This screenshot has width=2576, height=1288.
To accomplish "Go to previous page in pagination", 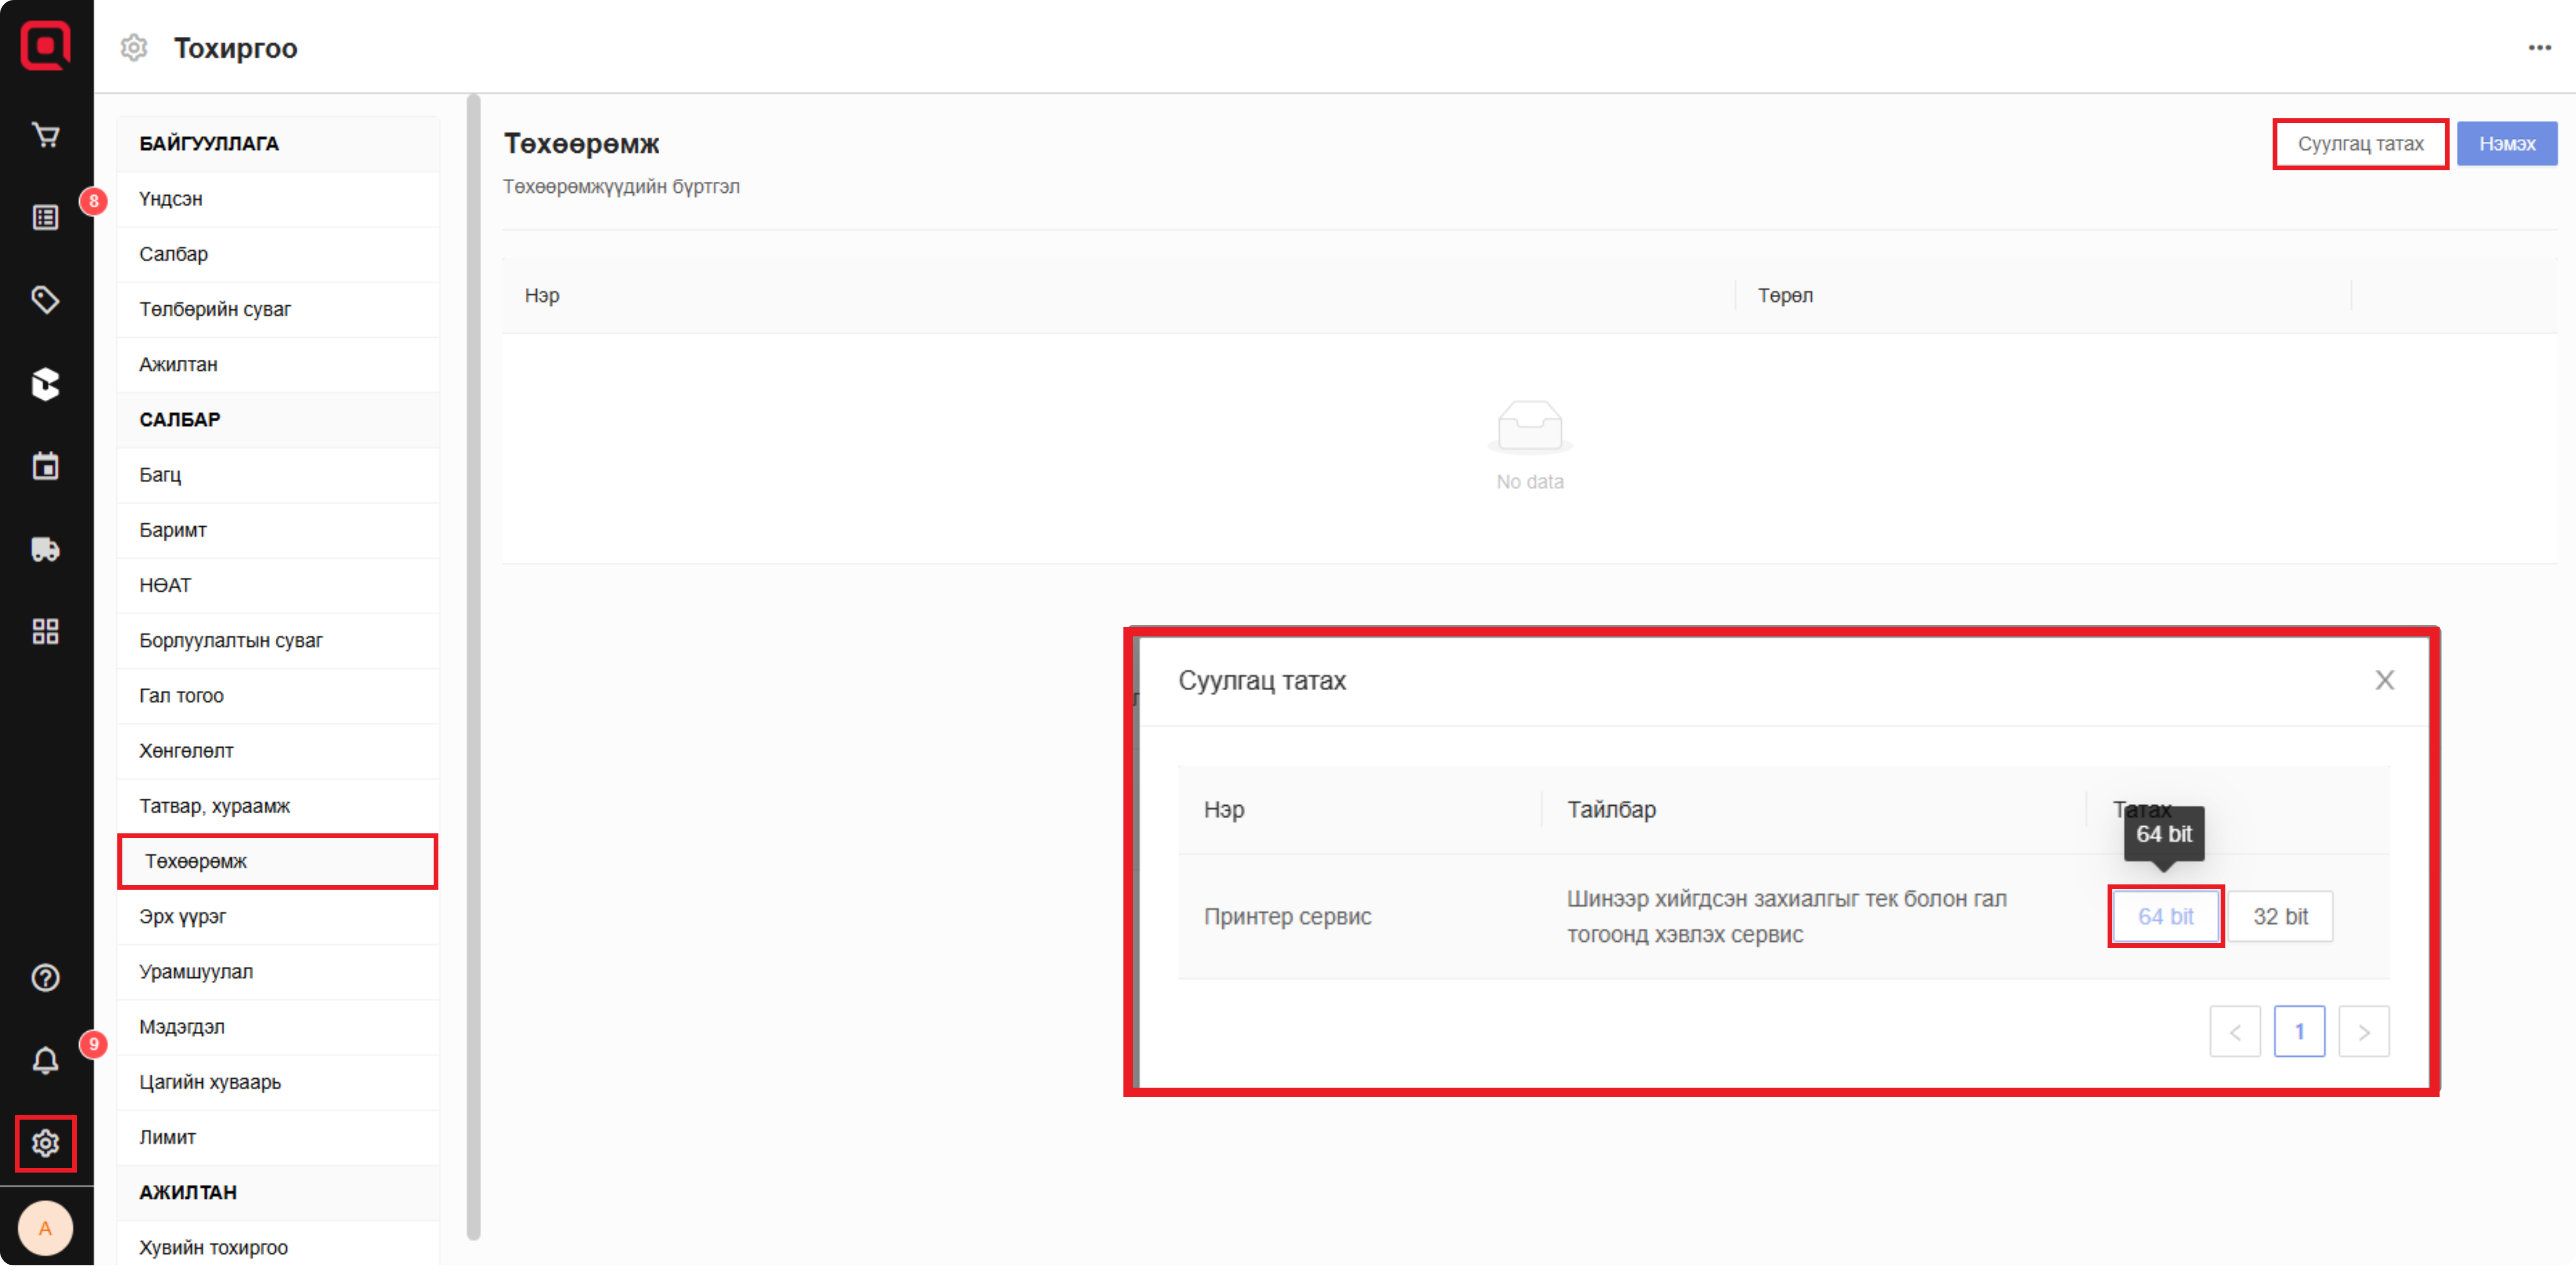I will (2234, 1032).
